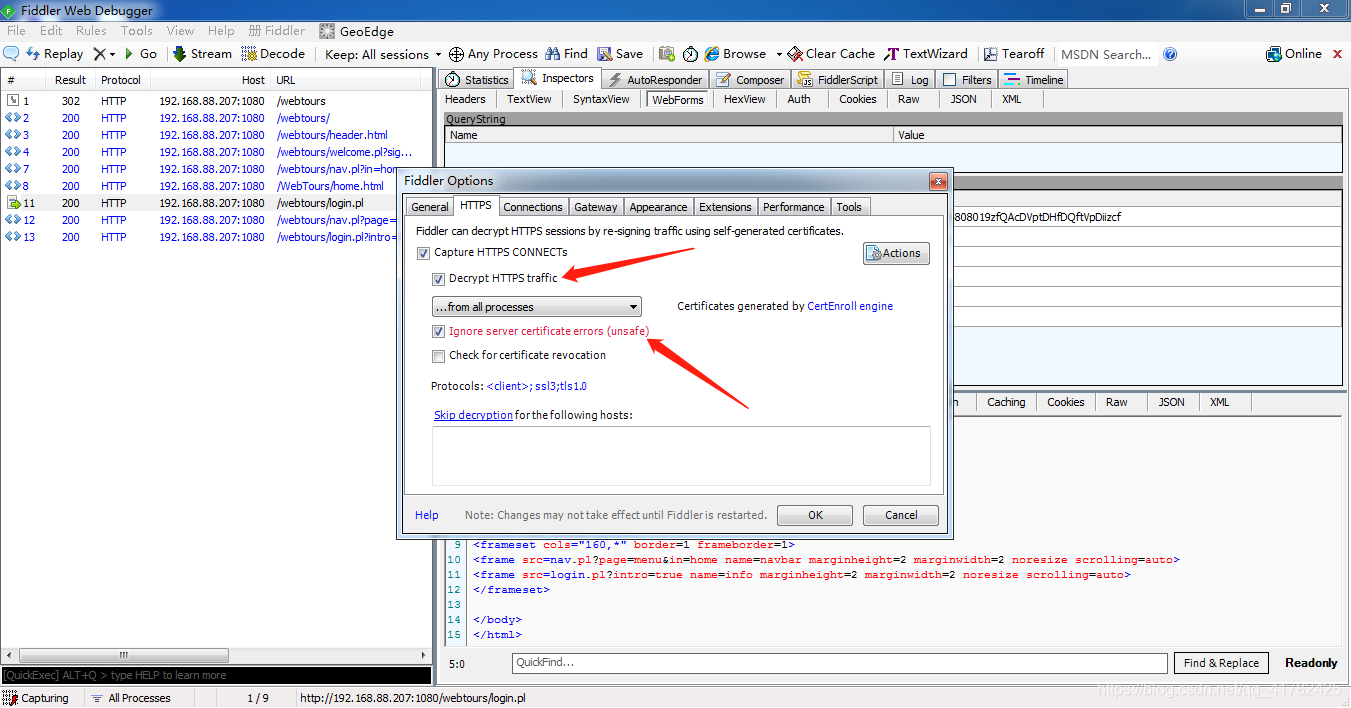The height and width of the screenshot is (708, 1351).
Task: Click the Replay toolbar button
Action: [54, 54]
